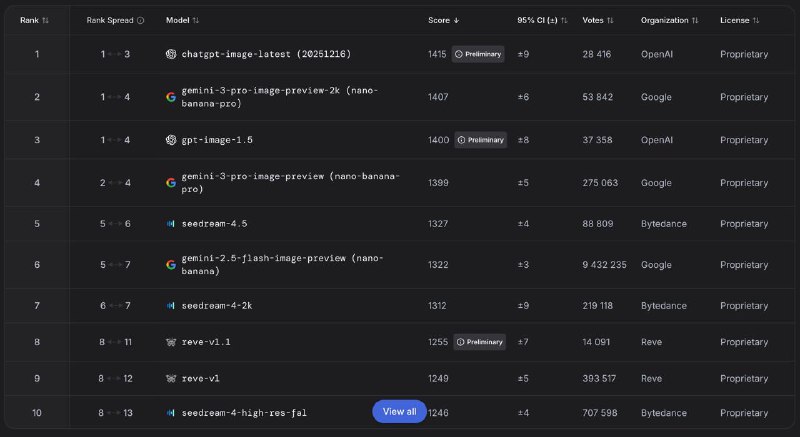Click Google logo beside gemini-3-pro-image-preview-2k
Screen dimensions: 800x437
click(x=171, y=97)
